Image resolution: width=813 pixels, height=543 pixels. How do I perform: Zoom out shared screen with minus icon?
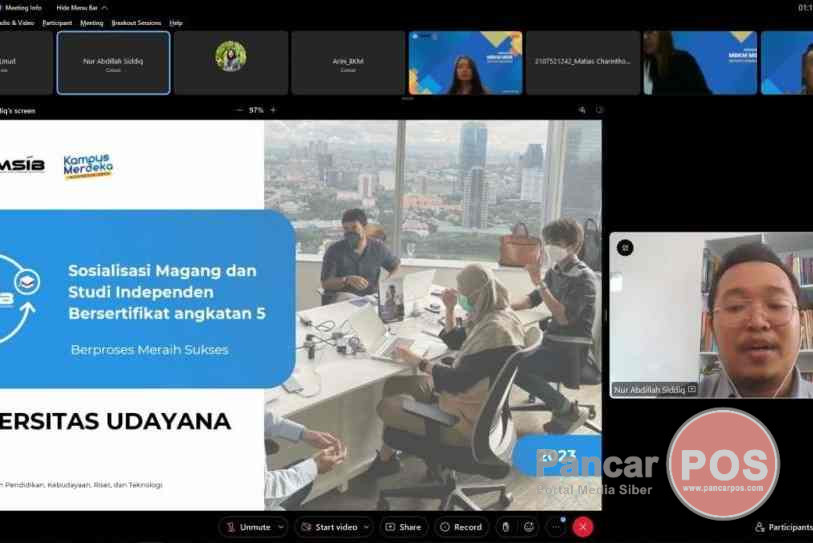(x=239, y=110)
